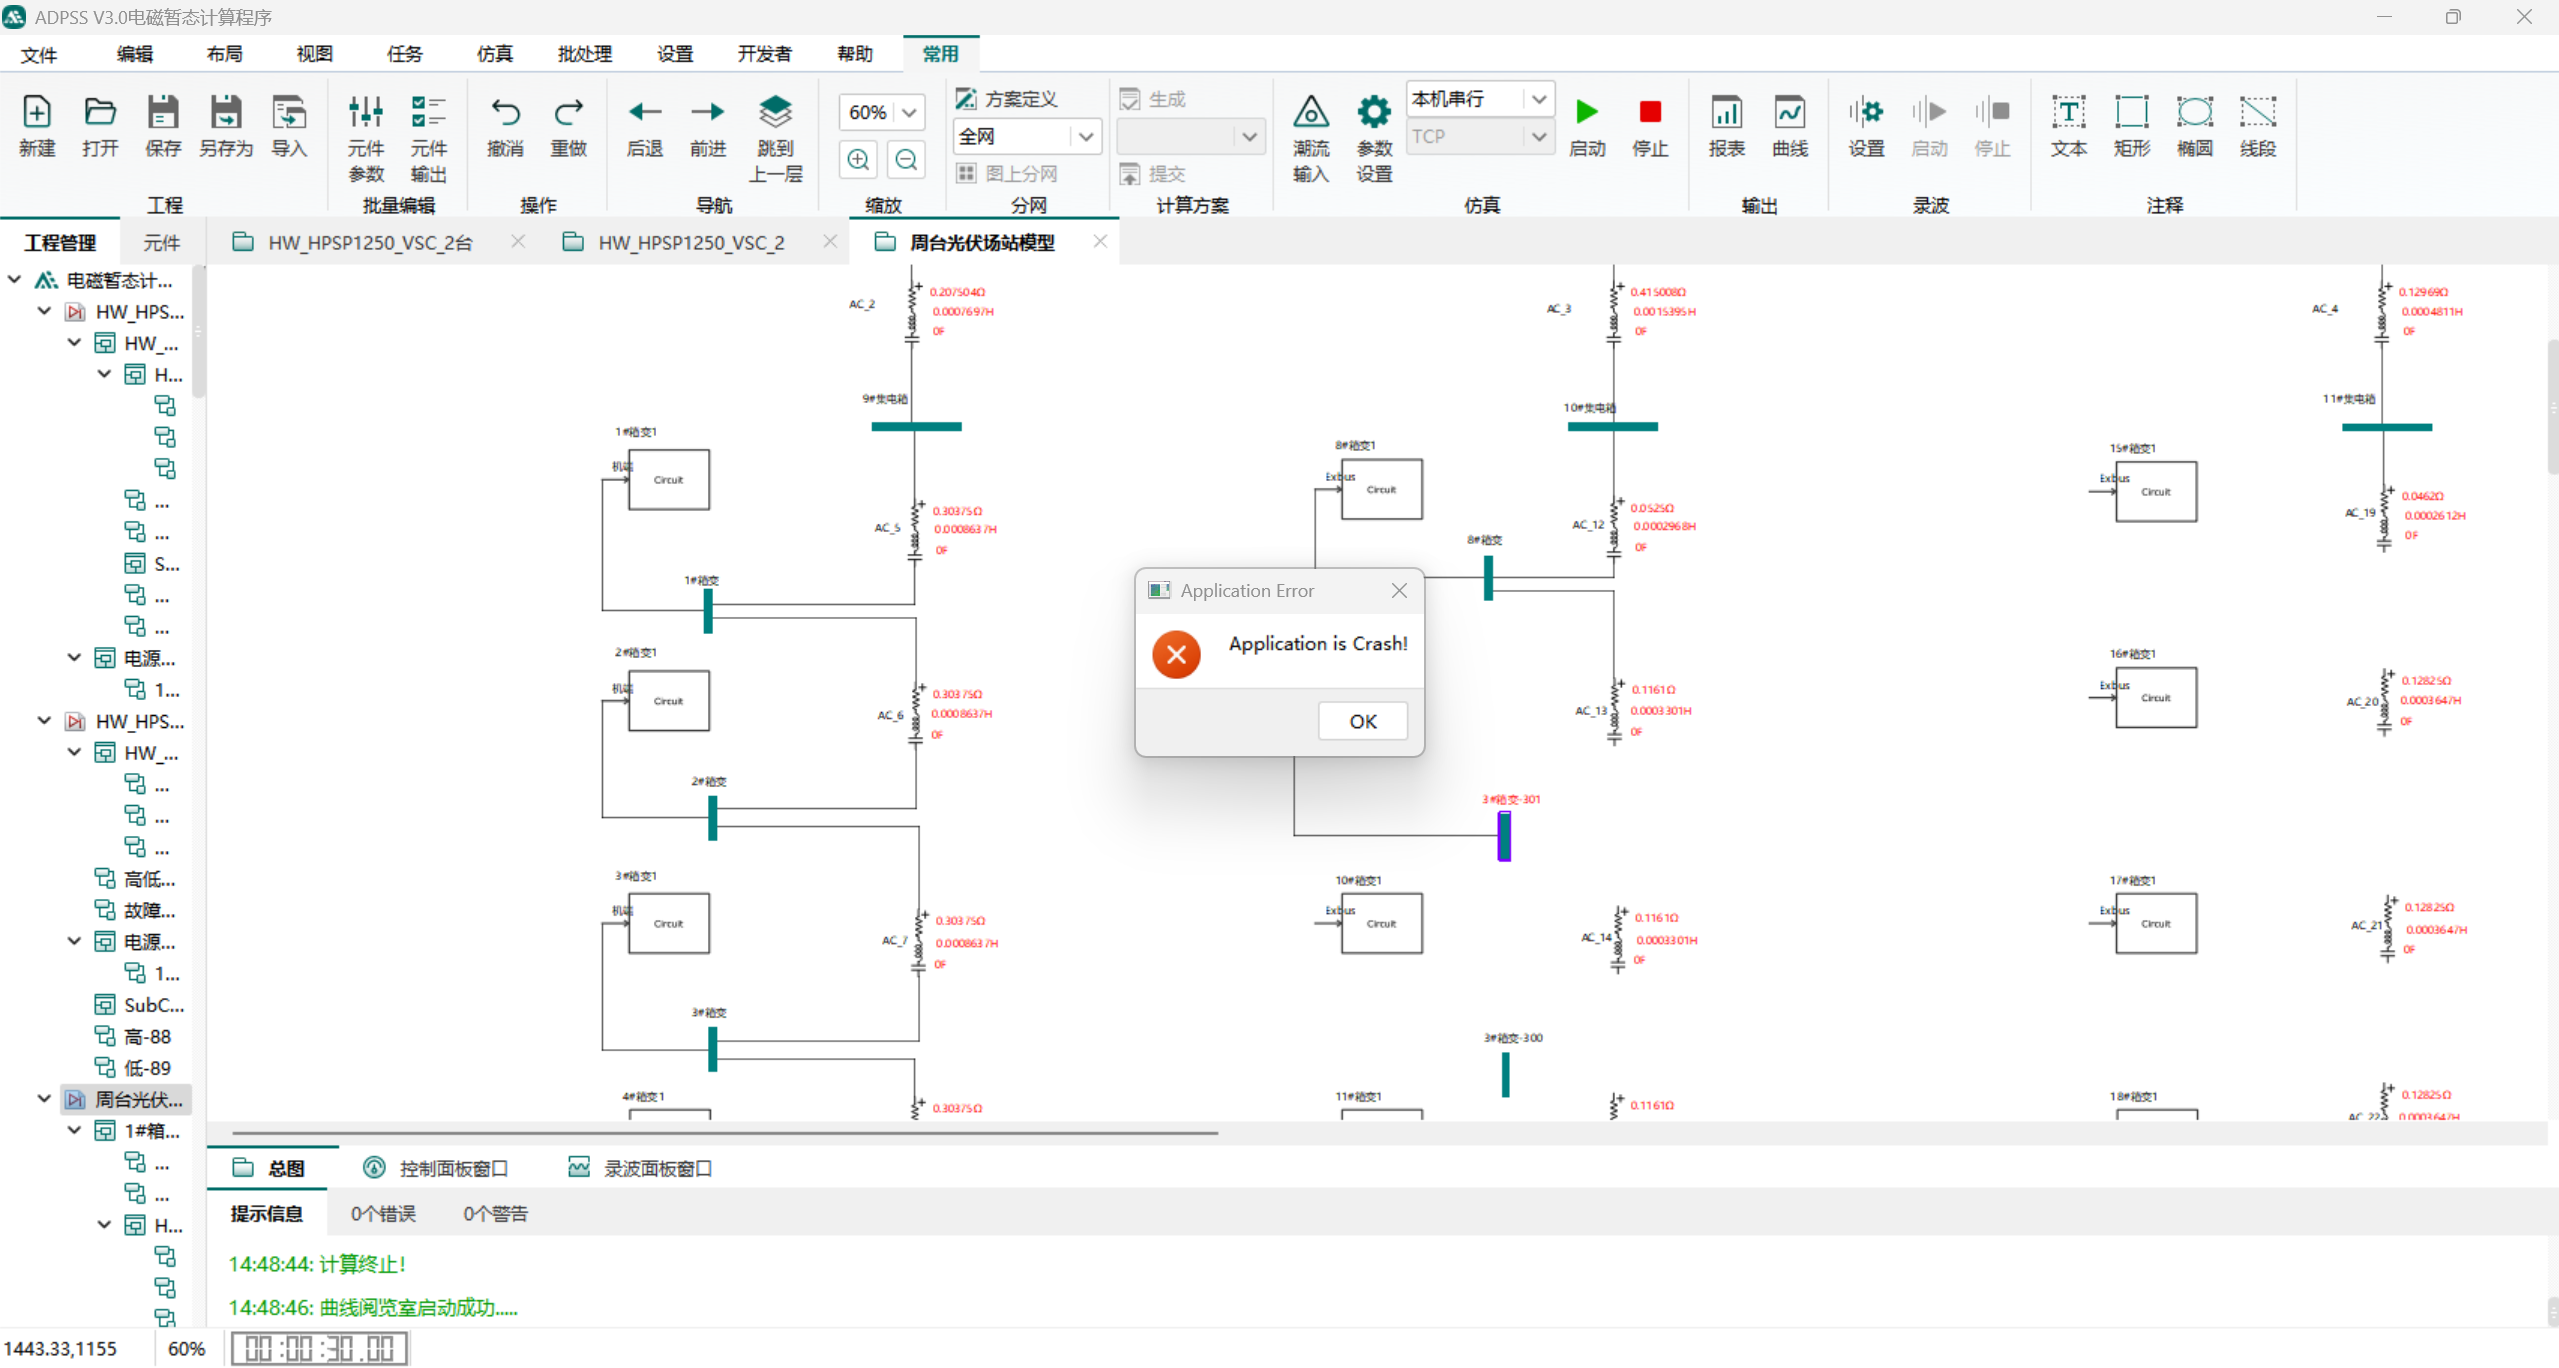Collapse the 周台光伏 project tree node

click(x=44, y=1098)
